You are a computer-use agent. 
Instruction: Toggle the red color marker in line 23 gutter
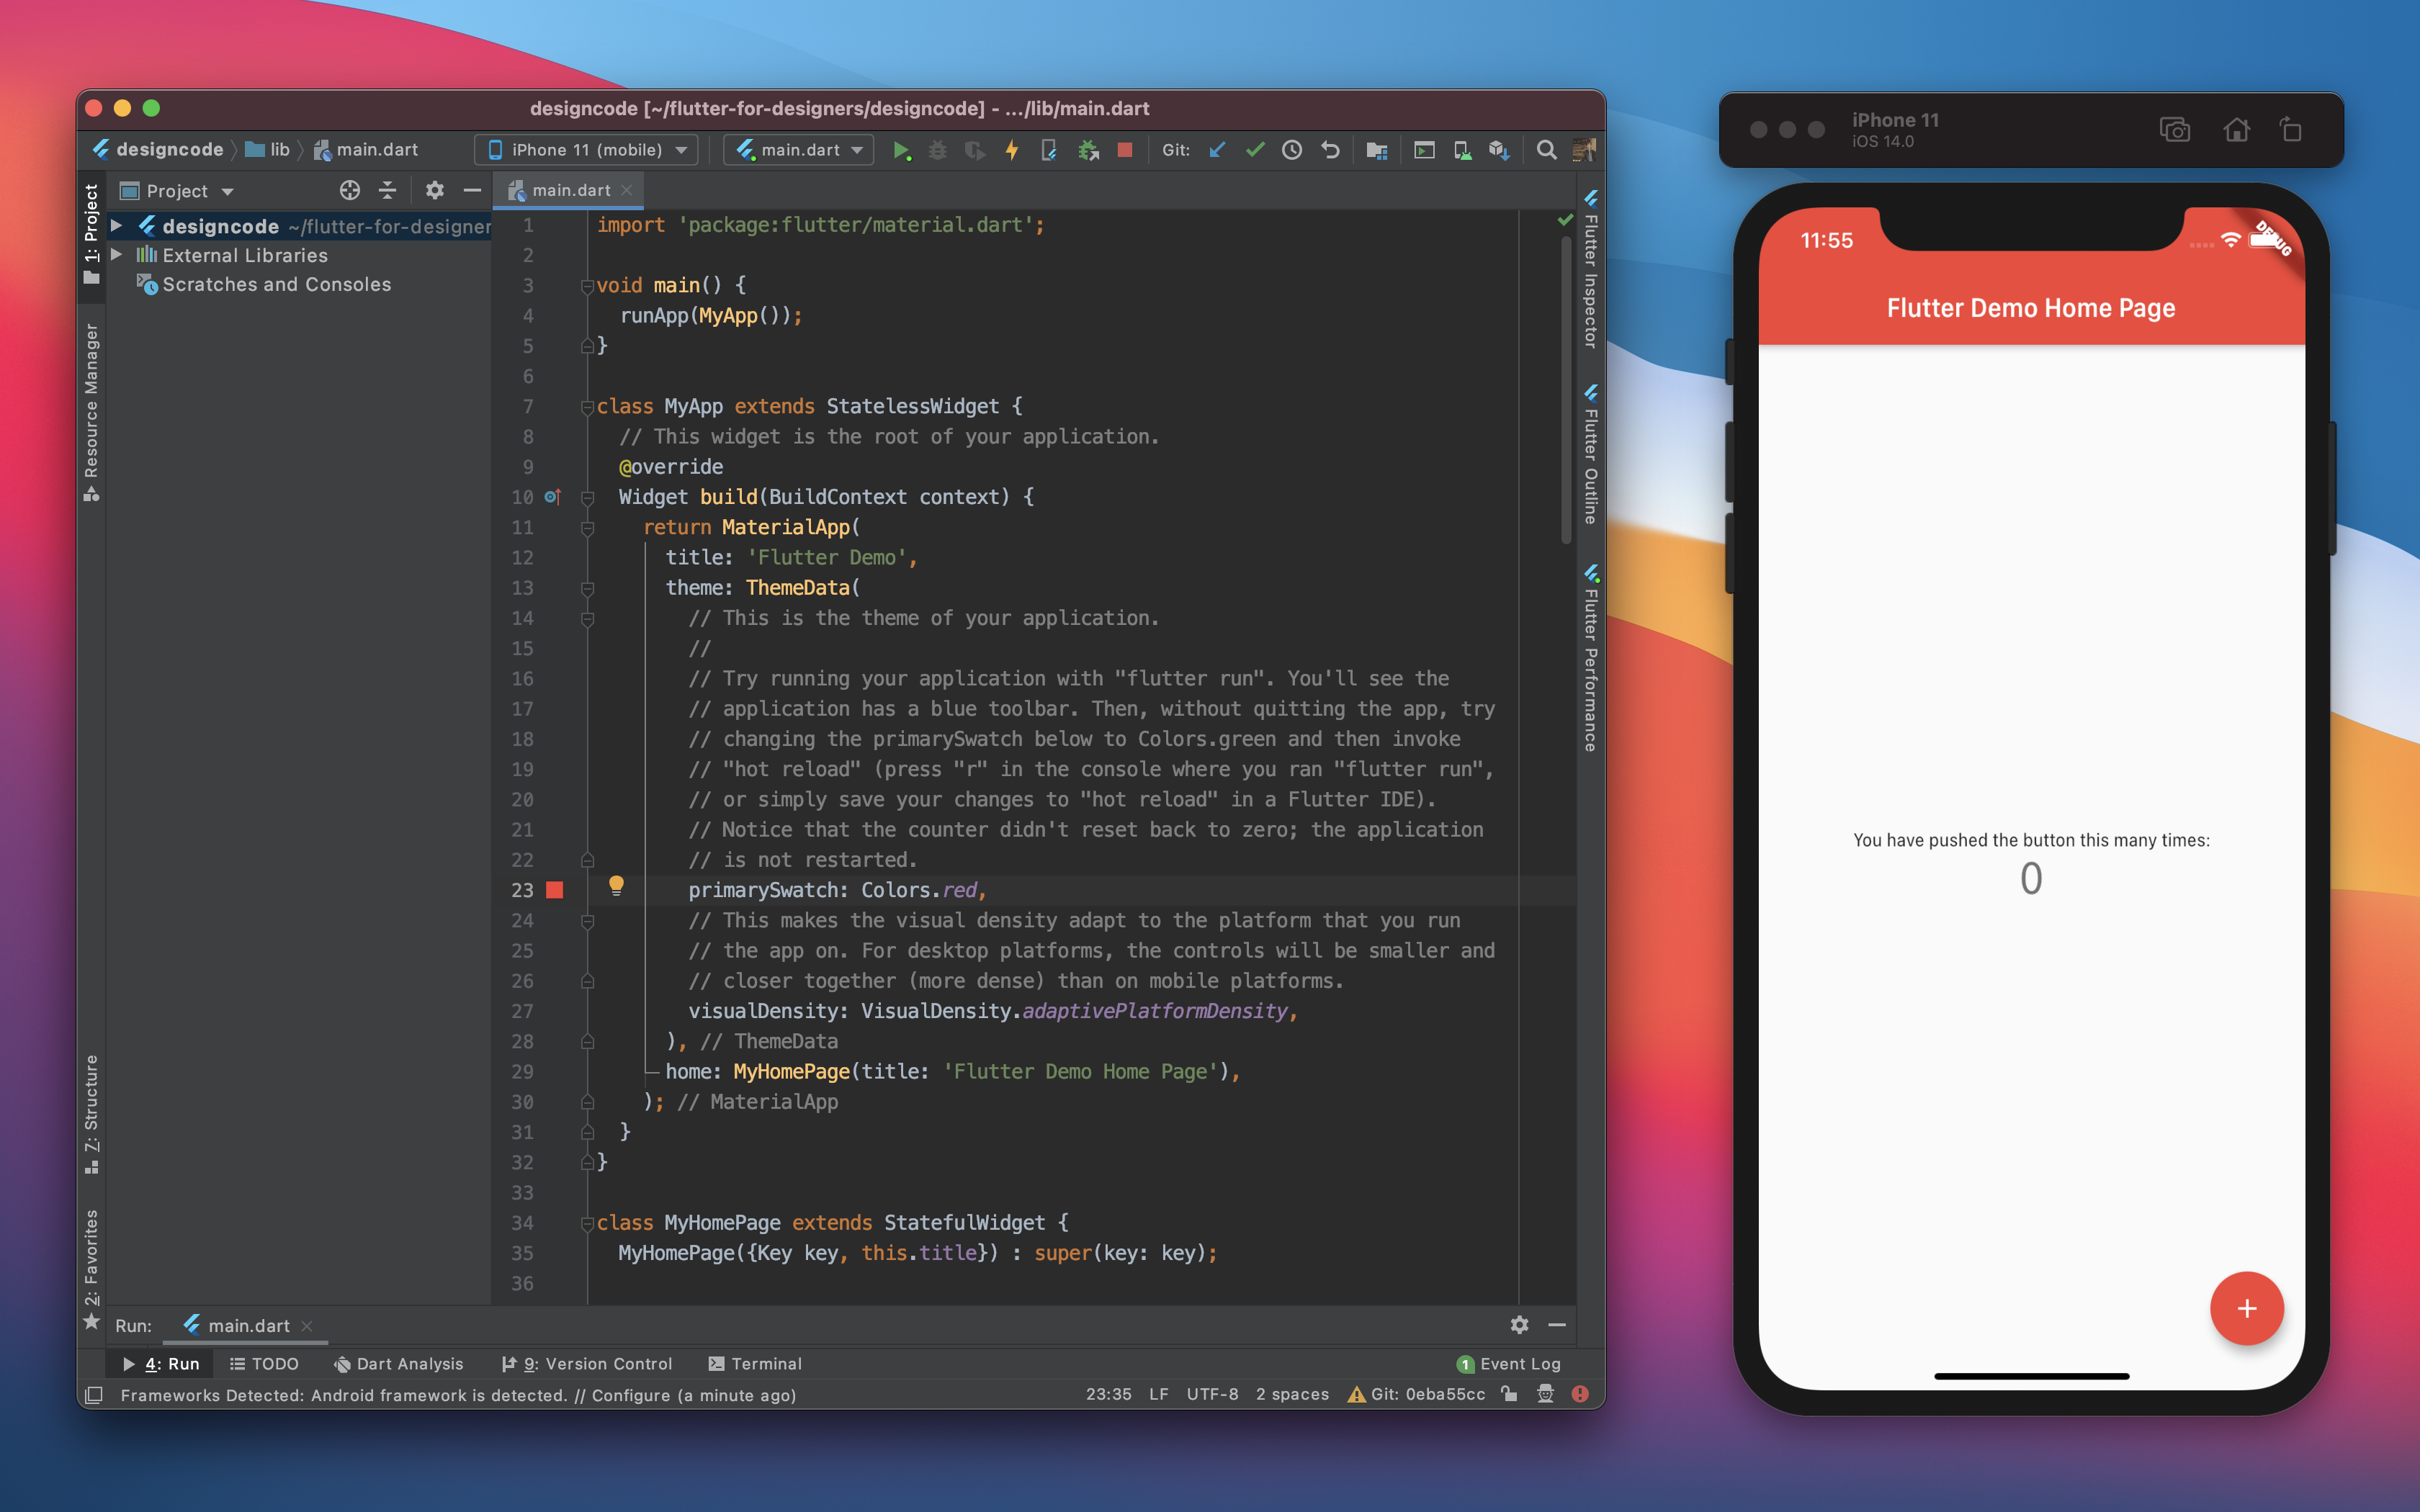pyautogui.click(x=555, y=890)
